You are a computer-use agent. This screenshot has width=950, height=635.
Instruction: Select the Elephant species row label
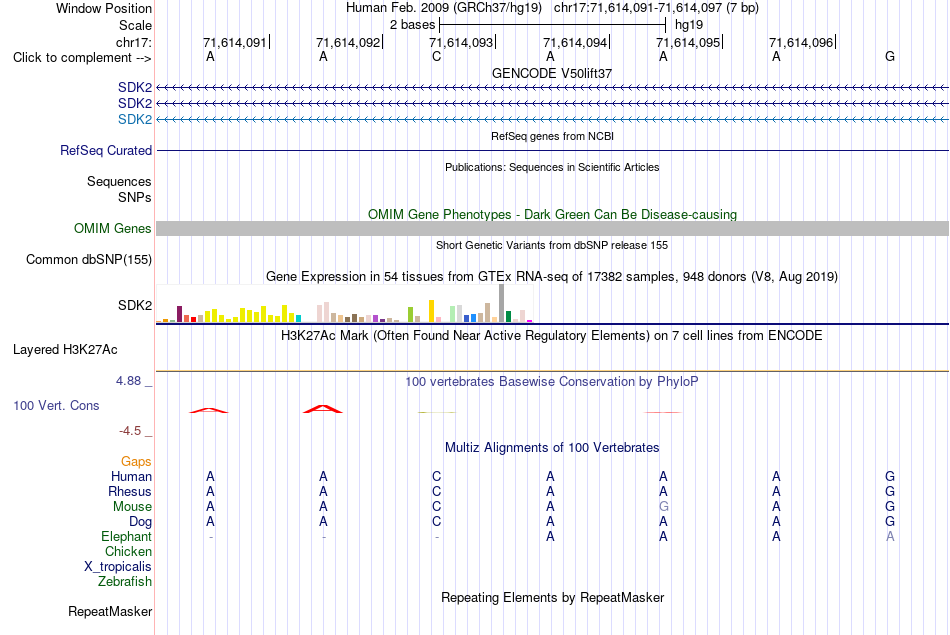click(126, 536)
